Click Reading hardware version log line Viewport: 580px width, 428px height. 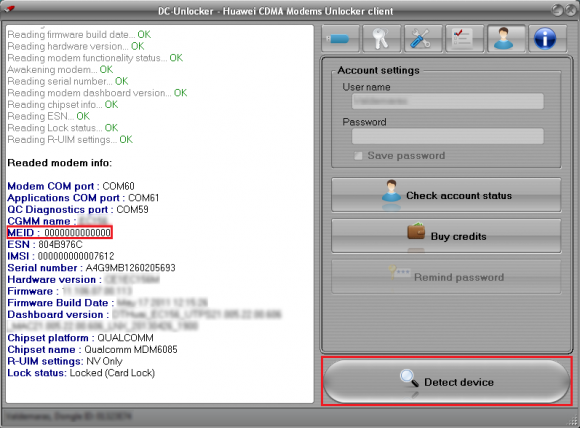(76, 46)
